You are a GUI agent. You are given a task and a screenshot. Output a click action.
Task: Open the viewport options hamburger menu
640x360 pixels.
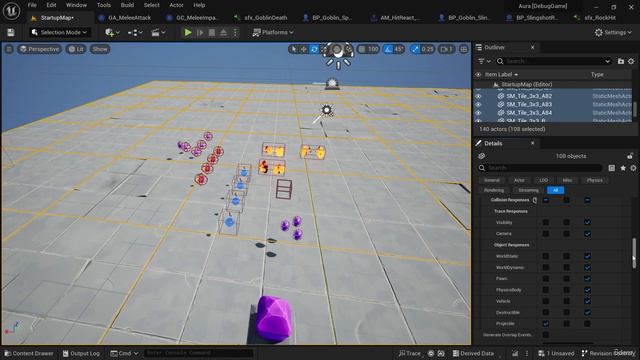[x=9, y=49]
